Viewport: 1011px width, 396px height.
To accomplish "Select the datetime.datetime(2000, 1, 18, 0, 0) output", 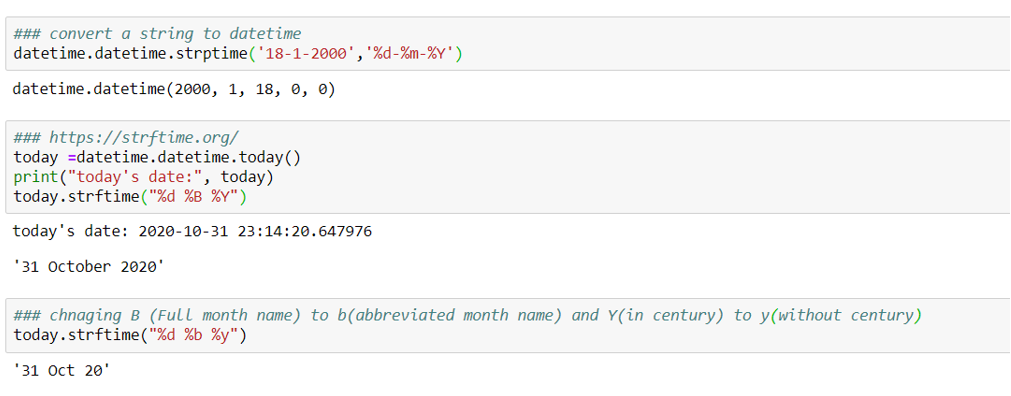I will [x=174, y=90].
